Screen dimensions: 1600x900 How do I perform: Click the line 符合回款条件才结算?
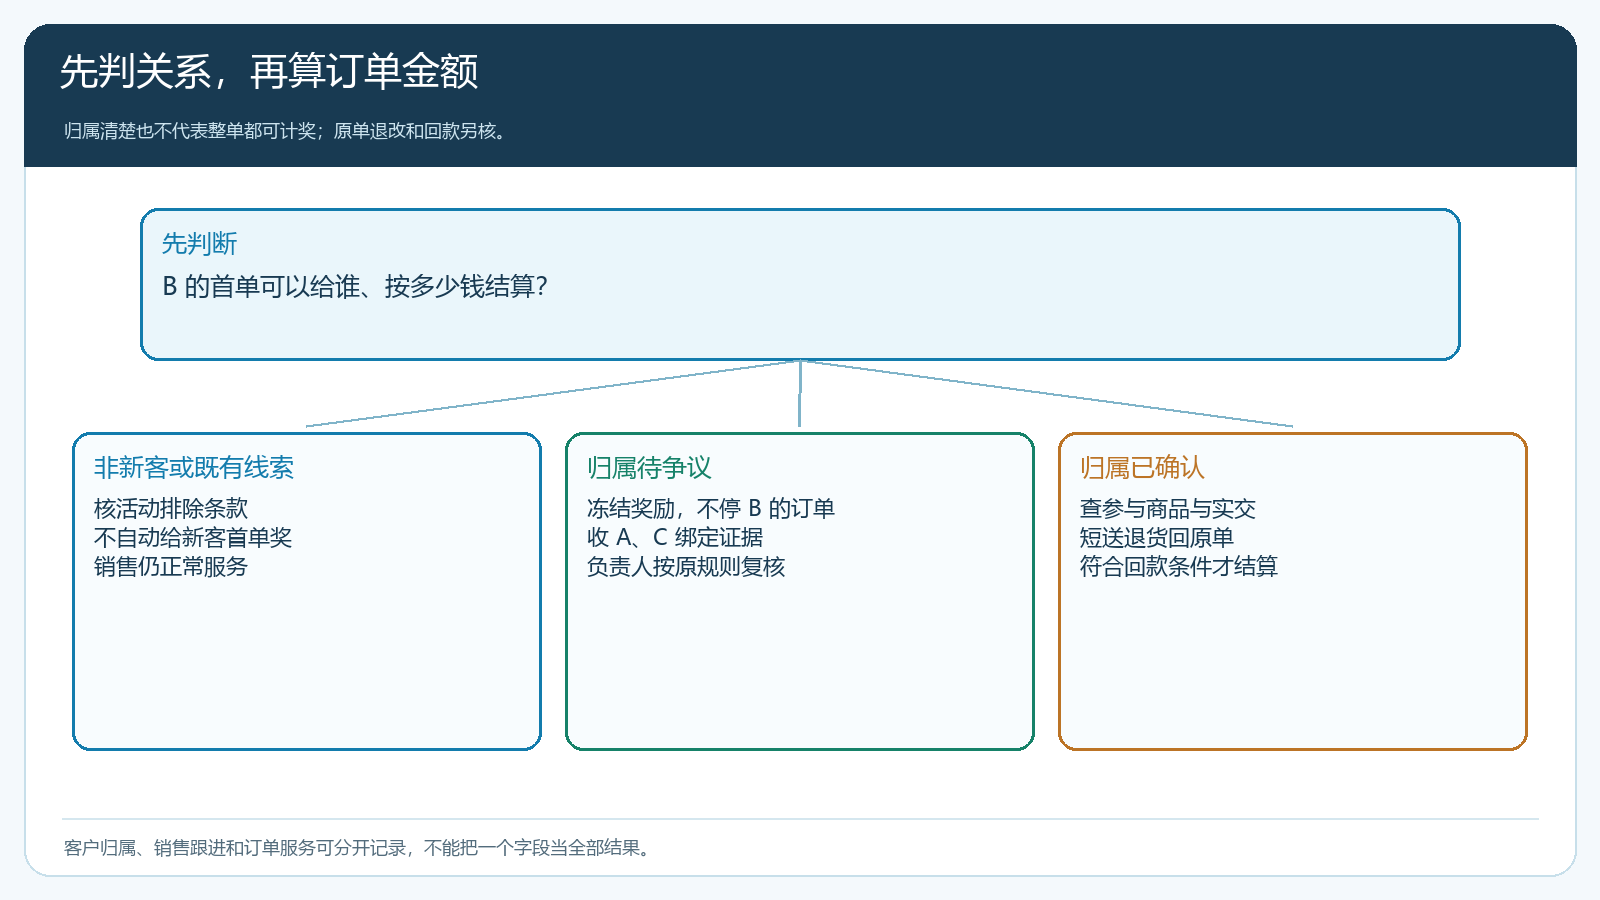[1179, 566]
